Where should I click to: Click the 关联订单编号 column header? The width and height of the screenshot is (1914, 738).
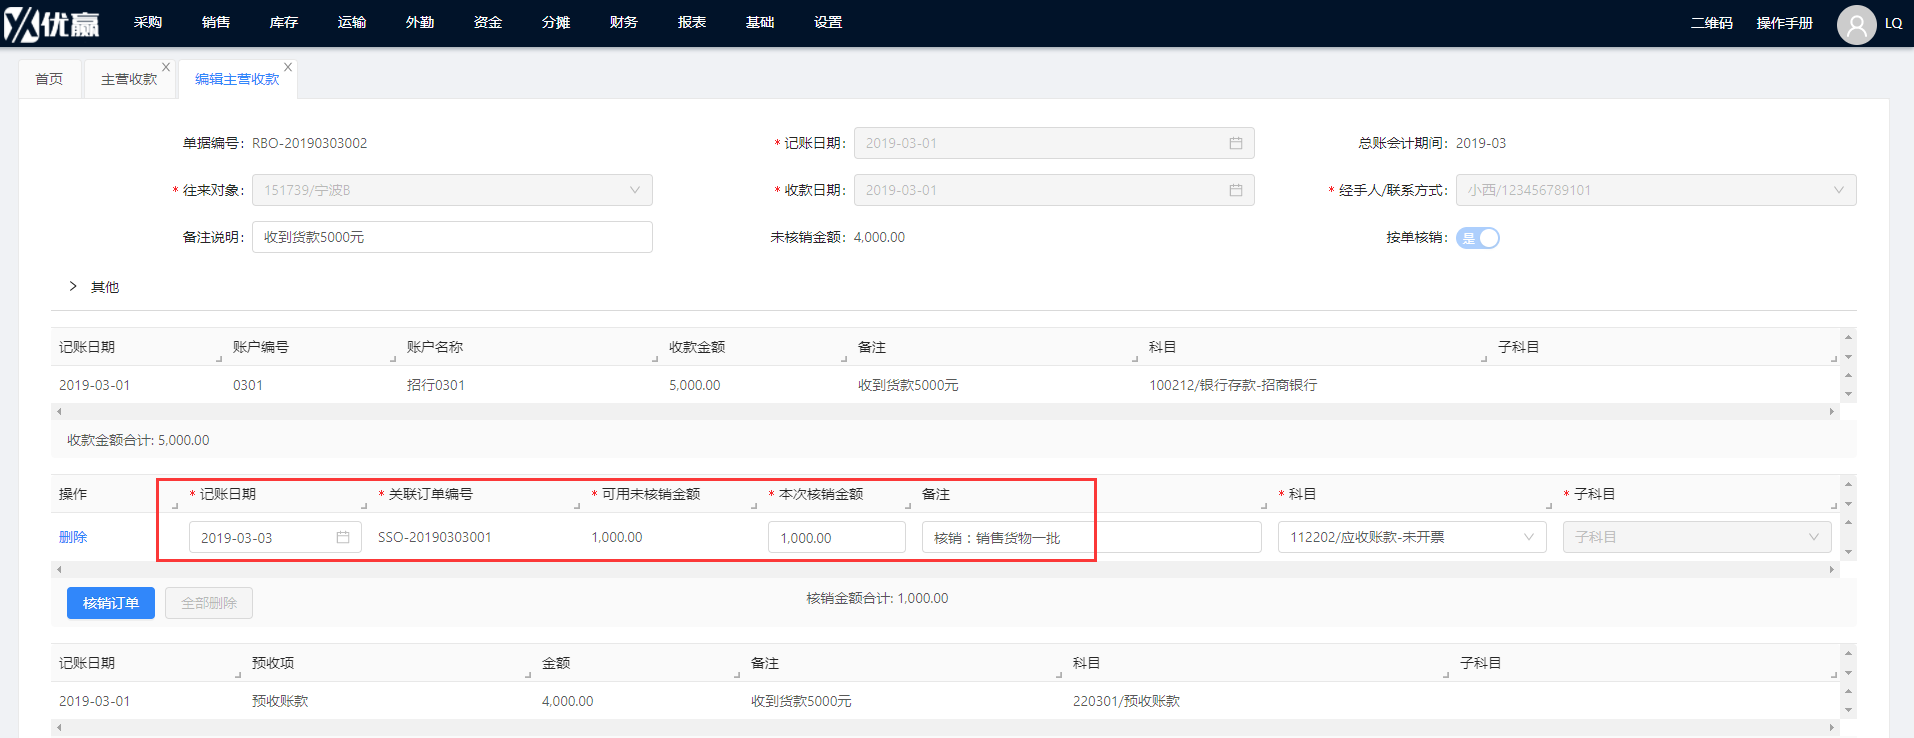(431, 494)
